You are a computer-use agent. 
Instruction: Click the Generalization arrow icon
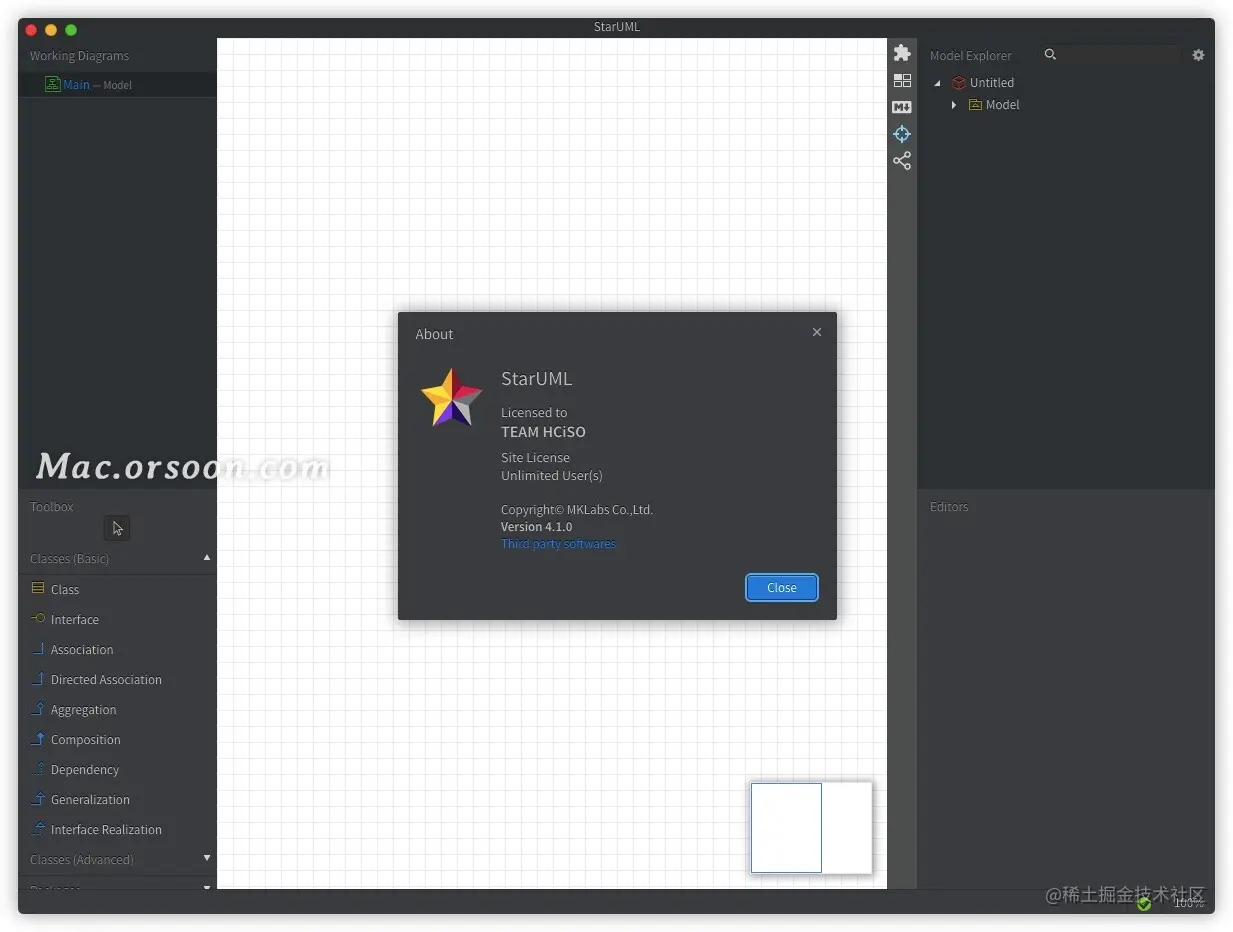38,798
